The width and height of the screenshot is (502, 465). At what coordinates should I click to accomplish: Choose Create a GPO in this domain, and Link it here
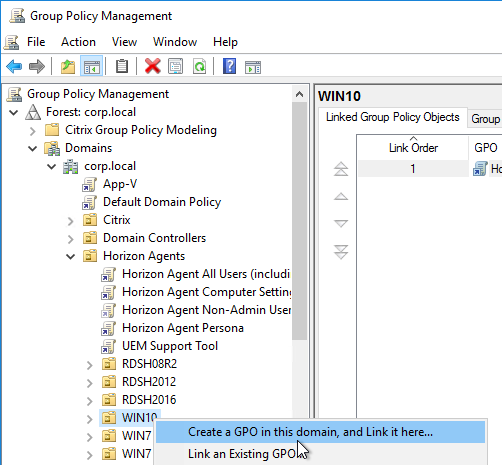[320, 432]
